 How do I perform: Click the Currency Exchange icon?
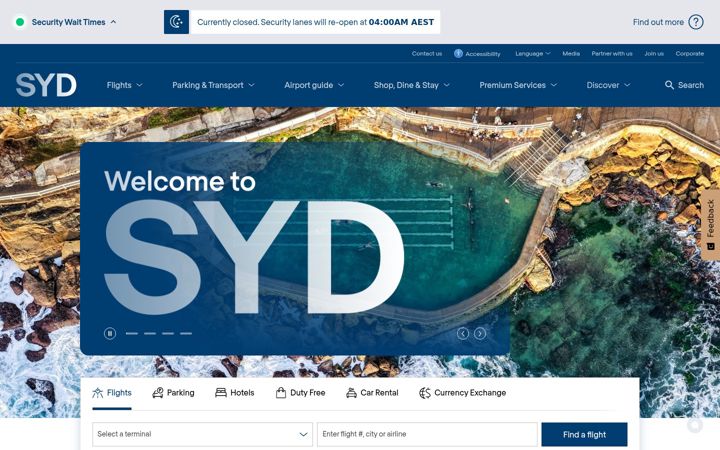425,393
